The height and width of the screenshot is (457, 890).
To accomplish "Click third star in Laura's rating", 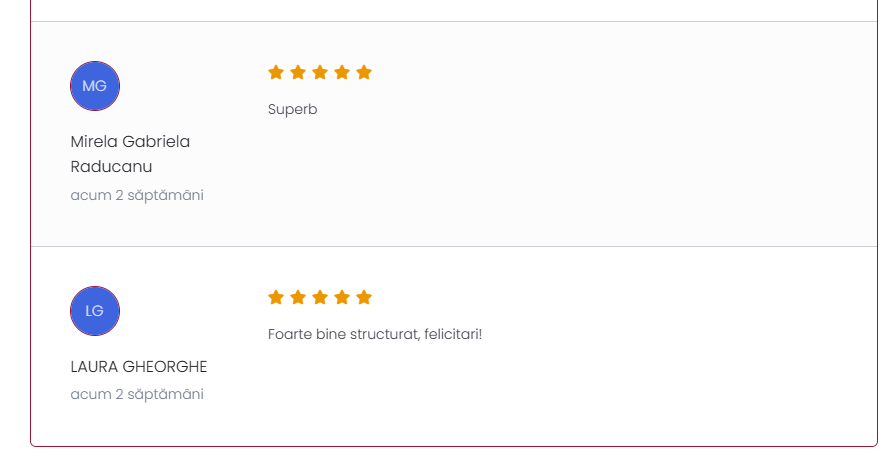I will click(x=320, y=297).
